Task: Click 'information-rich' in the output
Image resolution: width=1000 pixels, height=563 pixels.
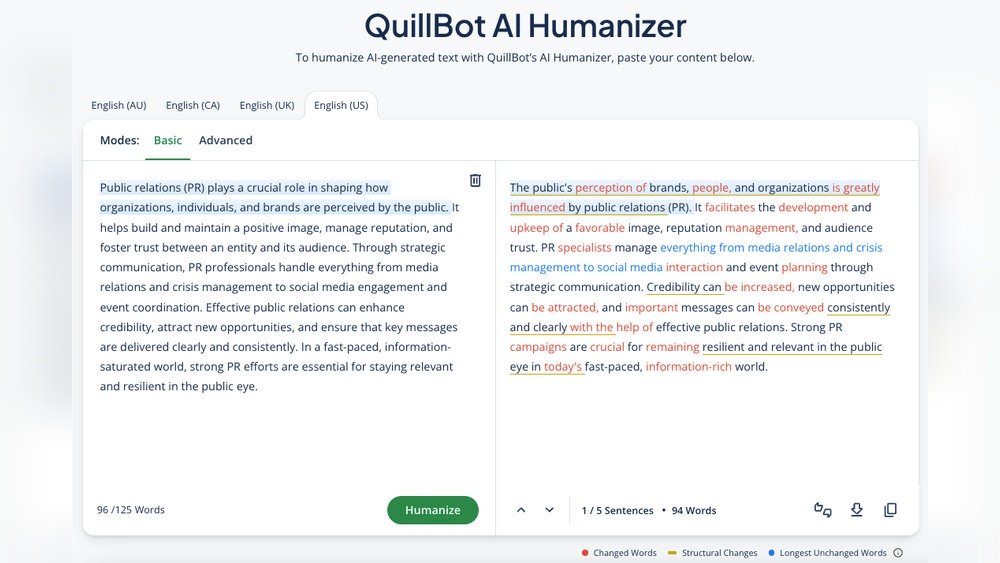Action: (x=688, y=367)
